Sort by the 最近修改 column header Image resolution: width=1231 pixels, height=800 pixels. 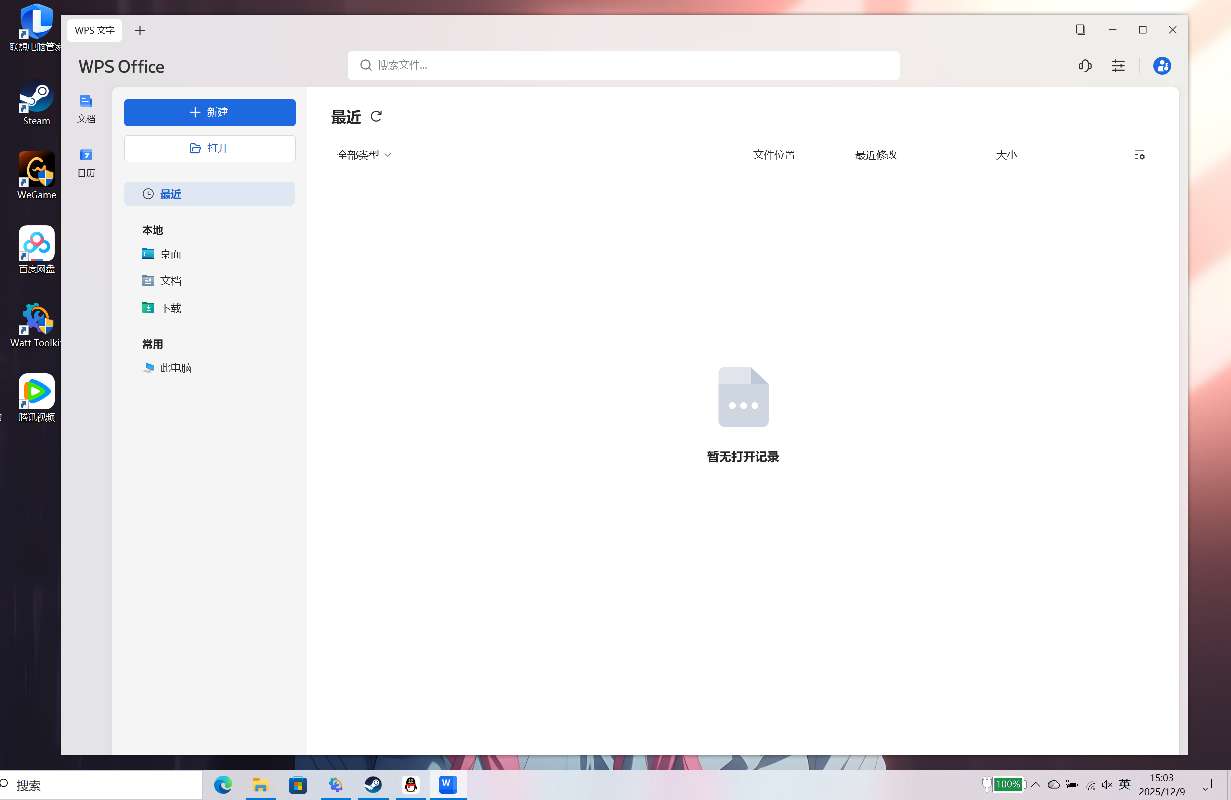pyautogui.click(x=875, y=155)
